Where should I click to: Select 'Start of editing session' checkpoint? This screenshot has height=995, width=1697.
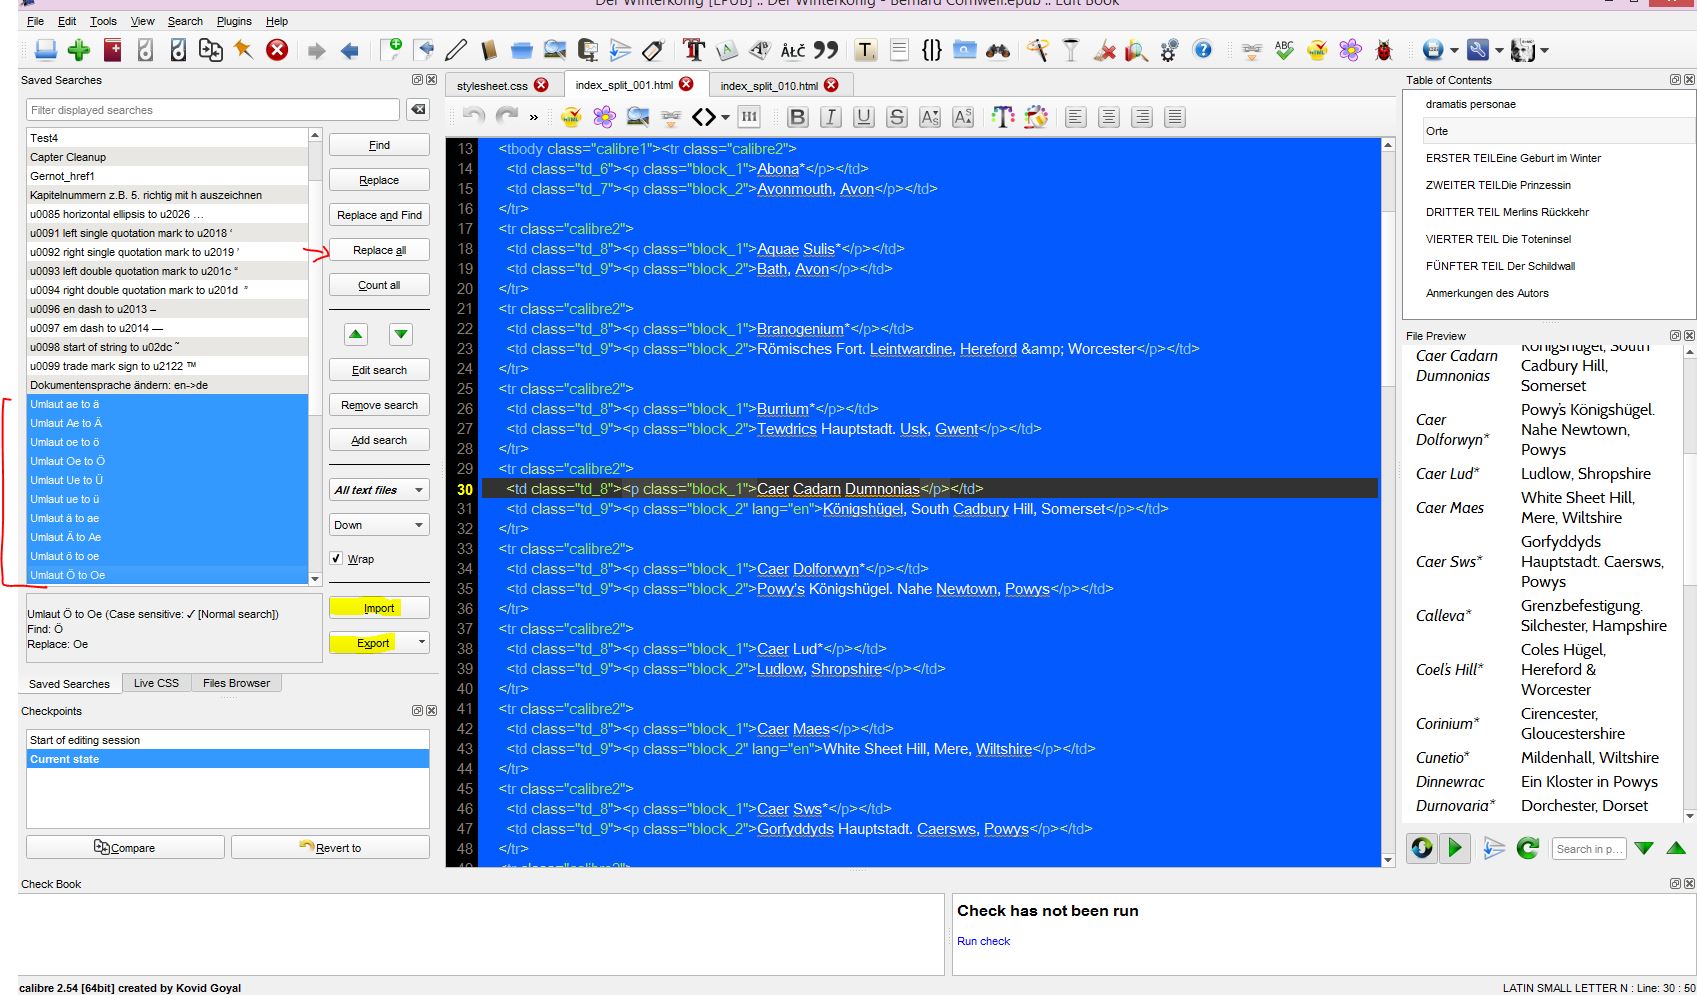[227, 740]
